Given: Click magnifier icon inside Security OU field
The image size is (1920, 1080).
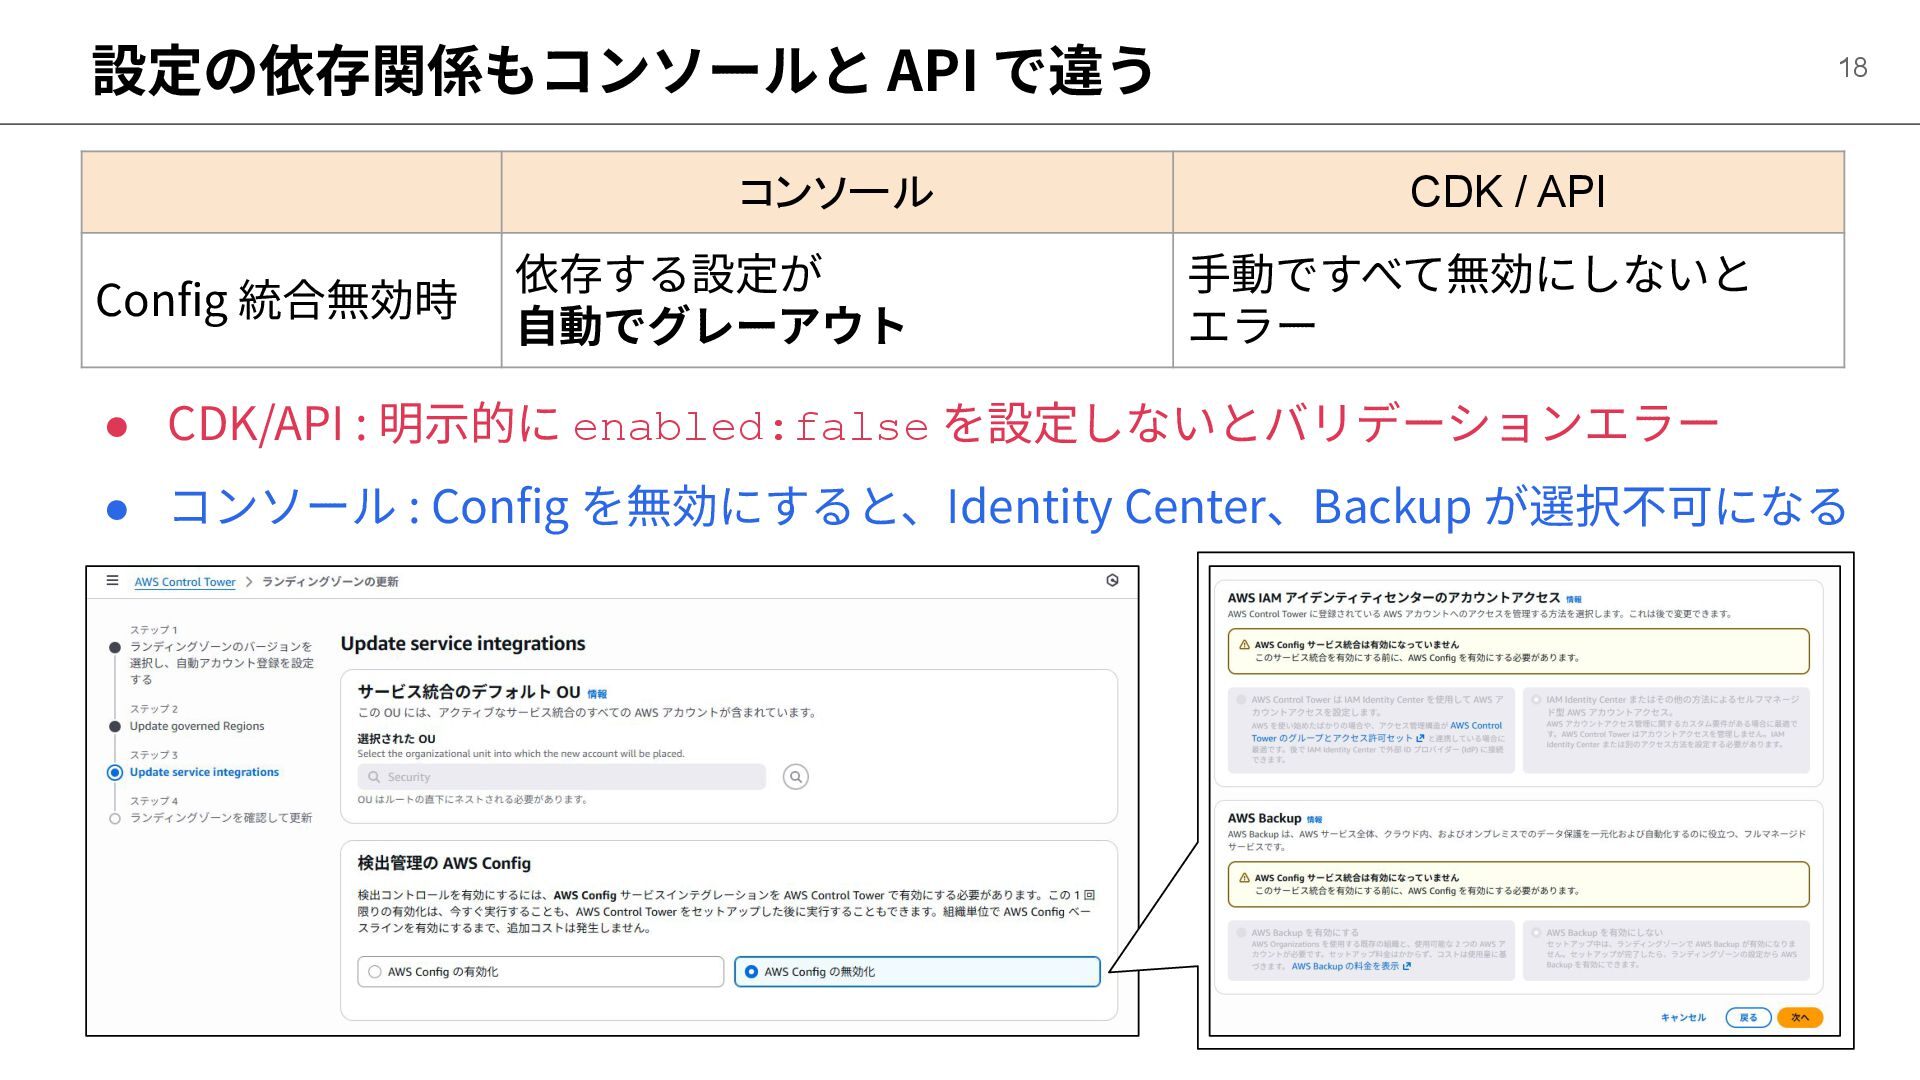Looking at the screenshot, I should [x=374, y=777].
